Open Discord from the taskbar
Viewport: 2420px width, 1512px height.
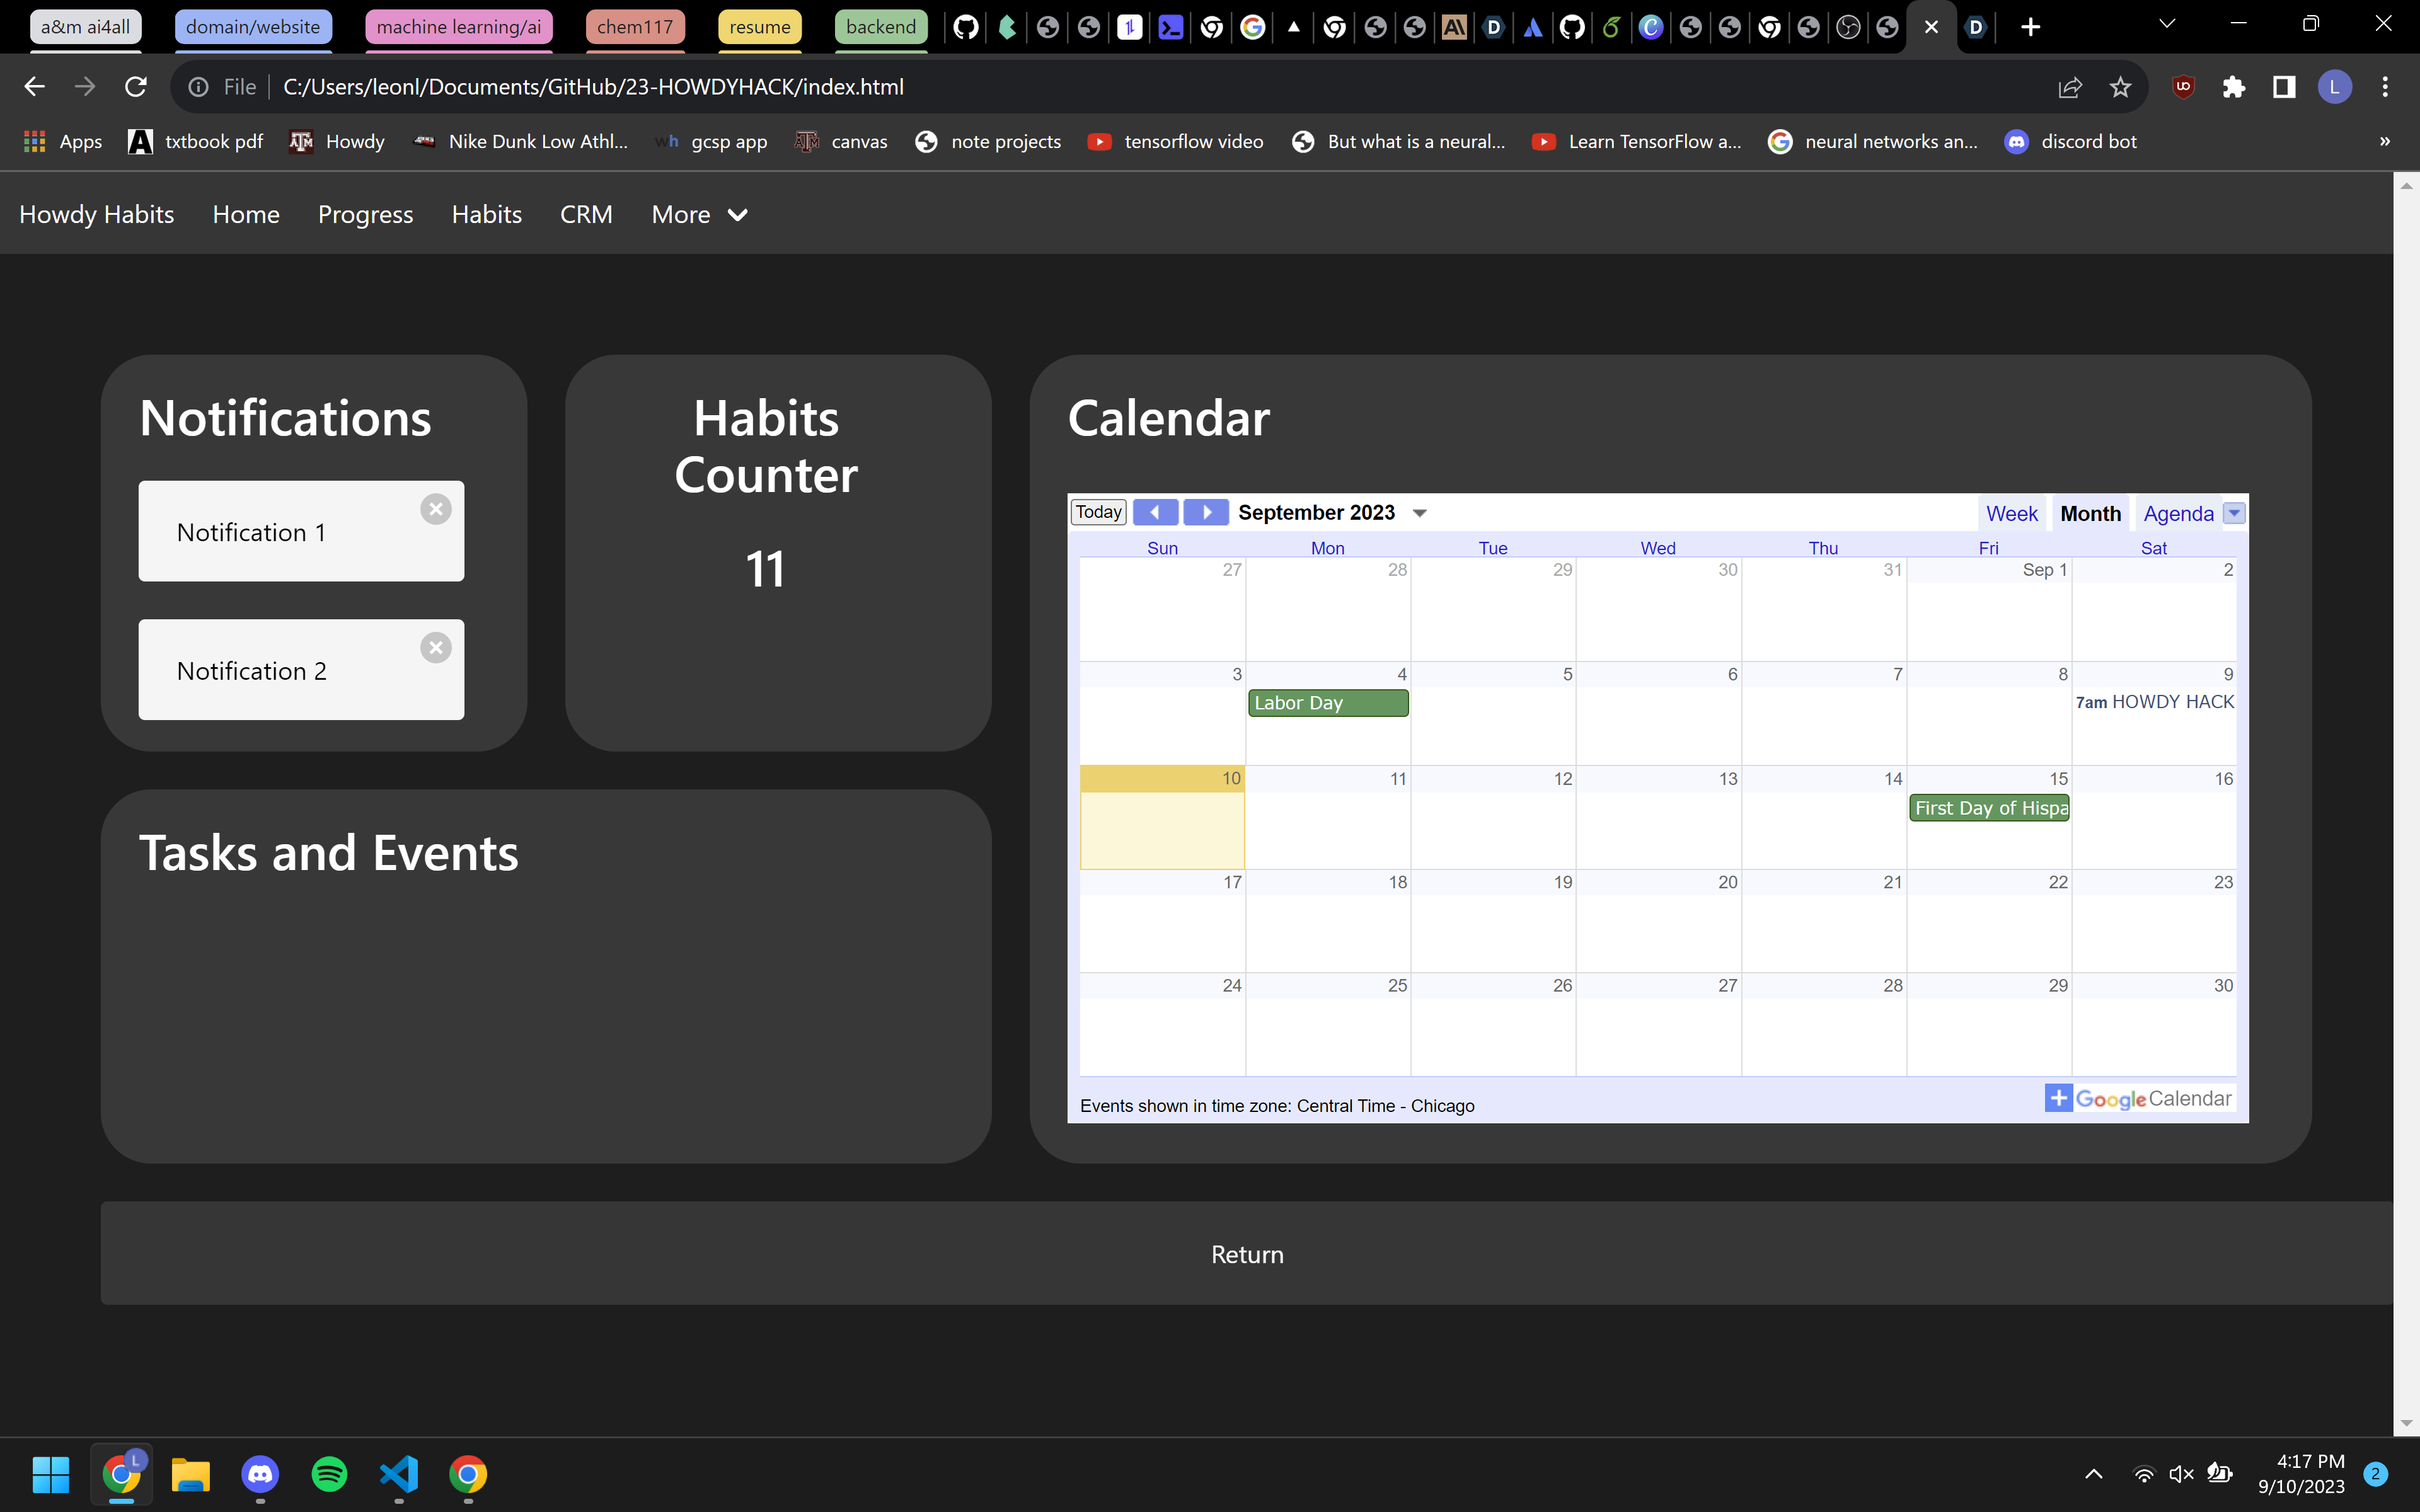tap(260, 1475)
